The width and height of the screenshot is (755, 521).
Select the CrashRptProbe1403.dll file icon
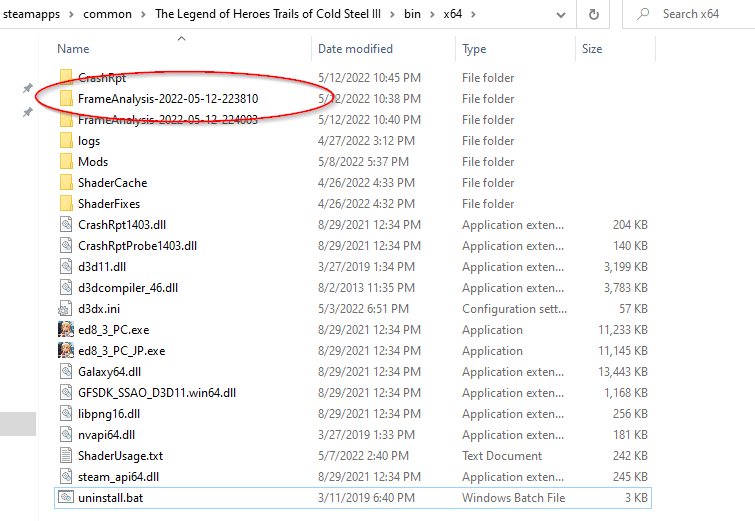click(x=66, y=246)
